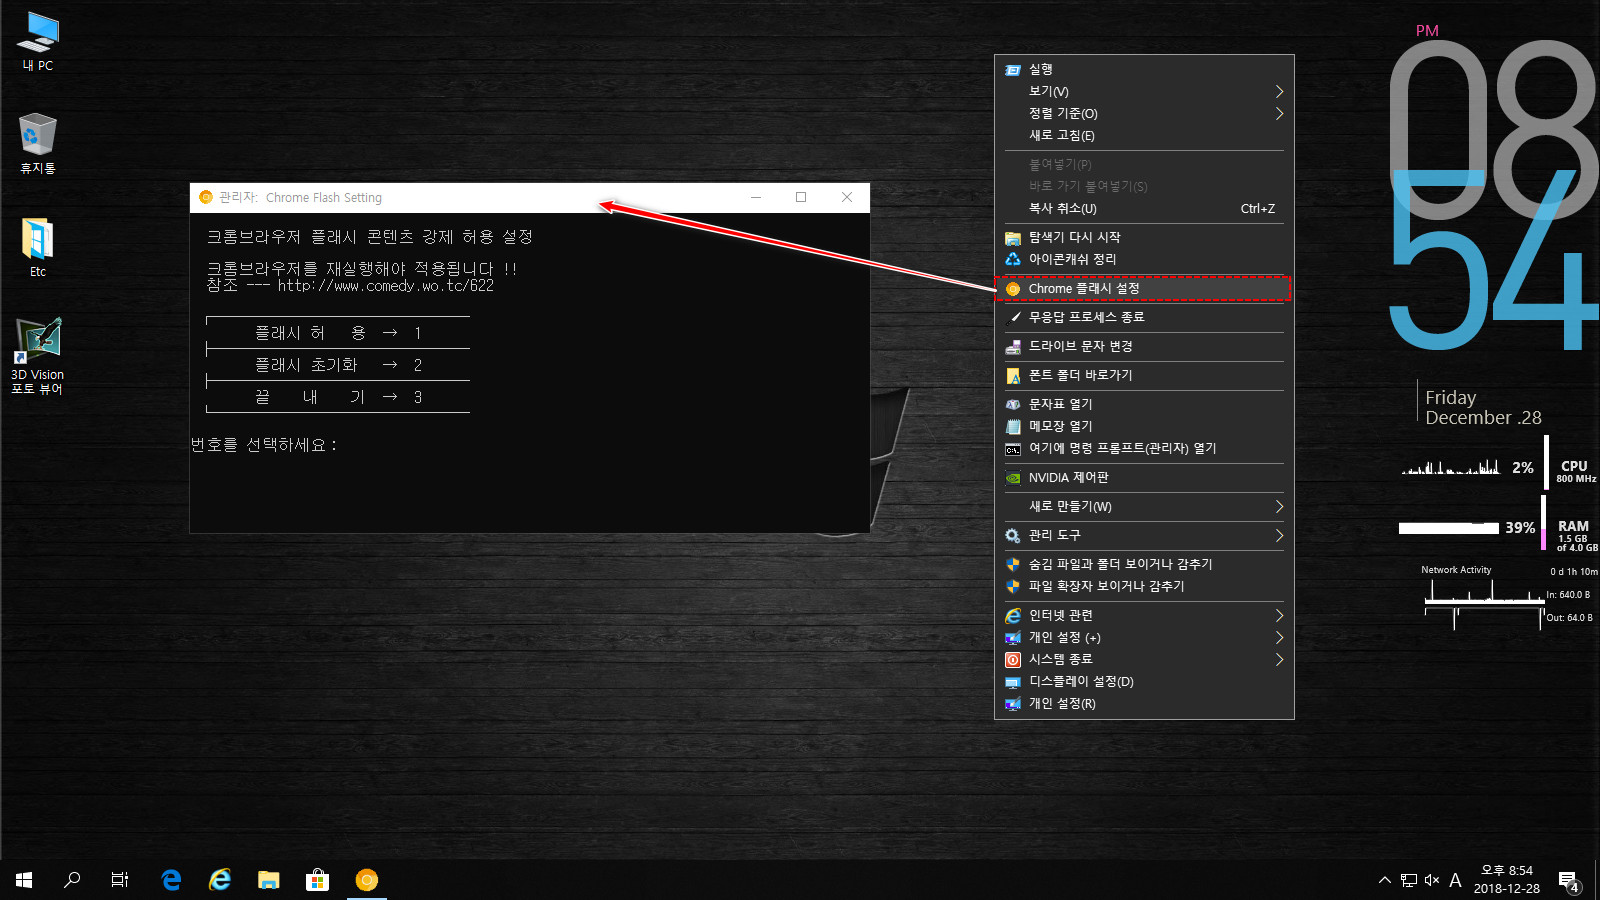Open 여기에 명령 프롬프트(관리자) 열기
Image resolution: width=1600 pixels, height=900 pixels.
coord(1144,448)
